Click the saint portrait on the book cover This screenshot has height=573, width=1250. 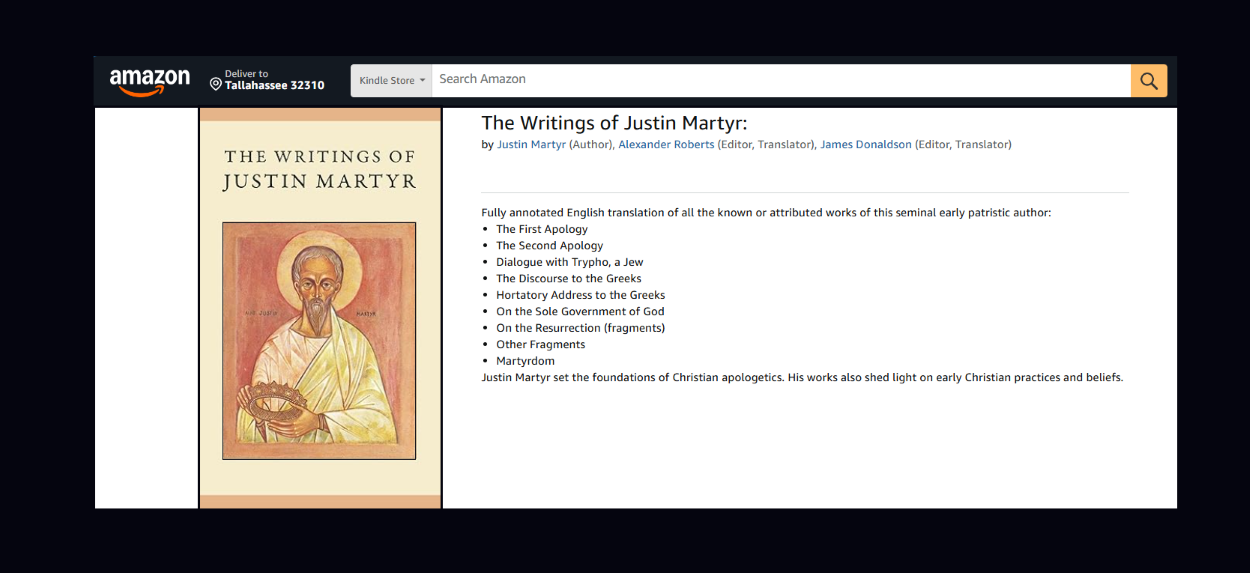[x=319, y=340]
